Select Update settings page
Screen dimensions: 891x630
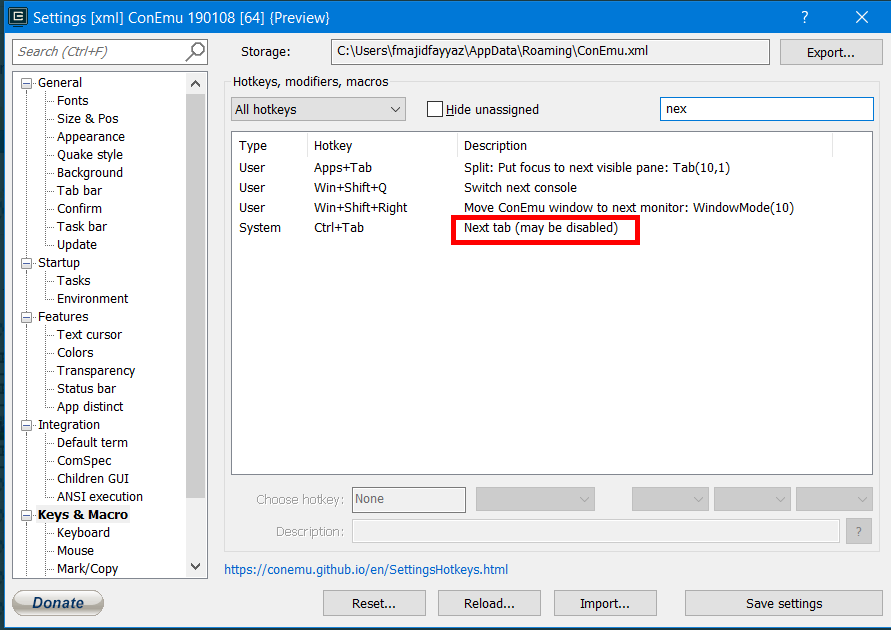(x=77, y=245)
